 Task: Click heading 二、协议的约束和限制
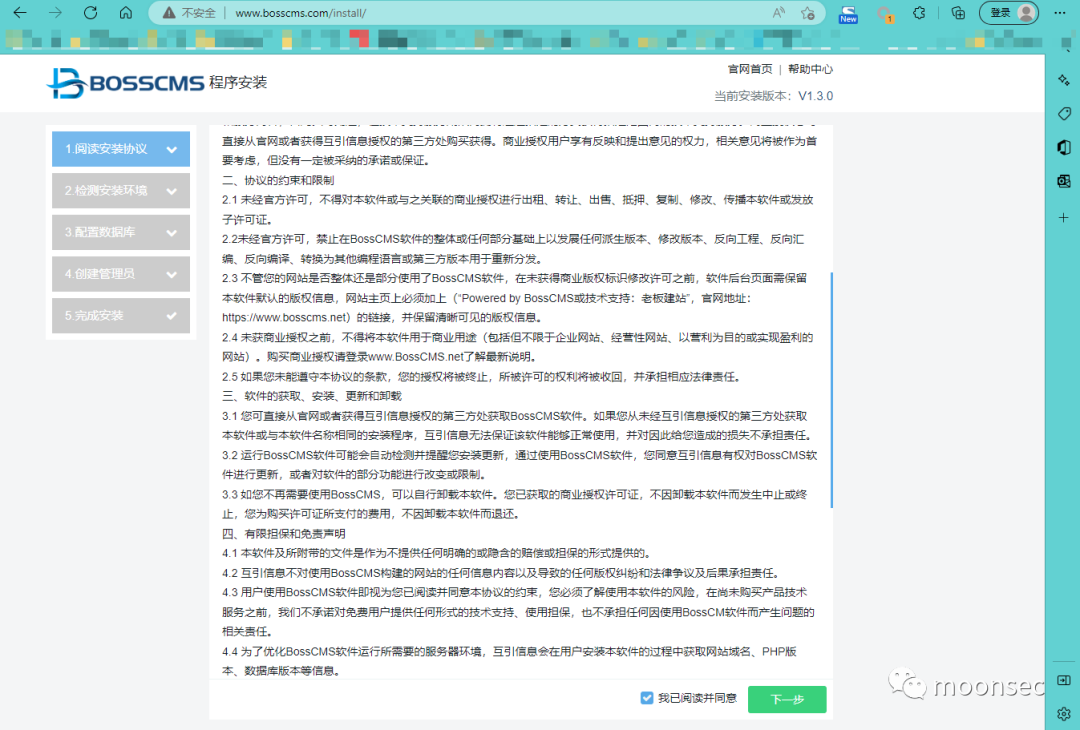pos(278,180)
